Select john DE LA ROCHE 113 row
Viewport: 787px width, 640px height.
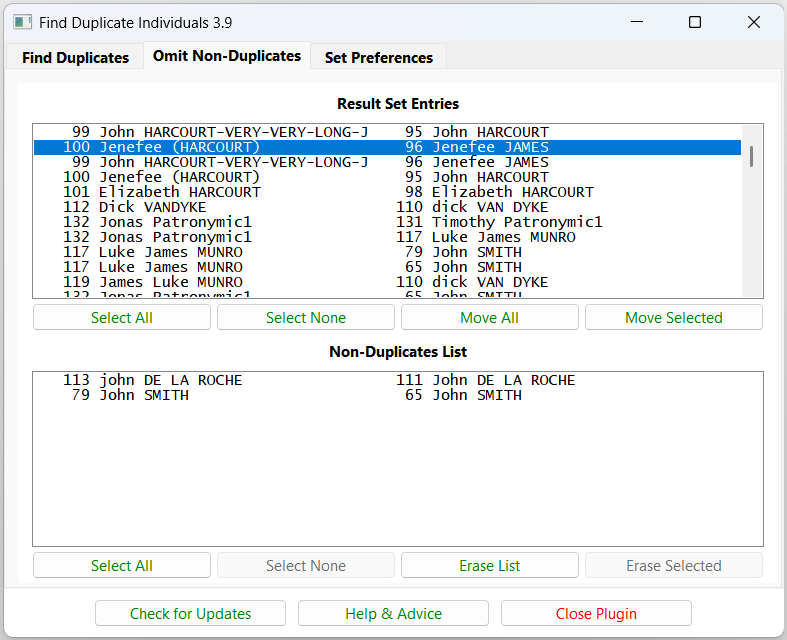pyautogui.click(x=170, y=380)
